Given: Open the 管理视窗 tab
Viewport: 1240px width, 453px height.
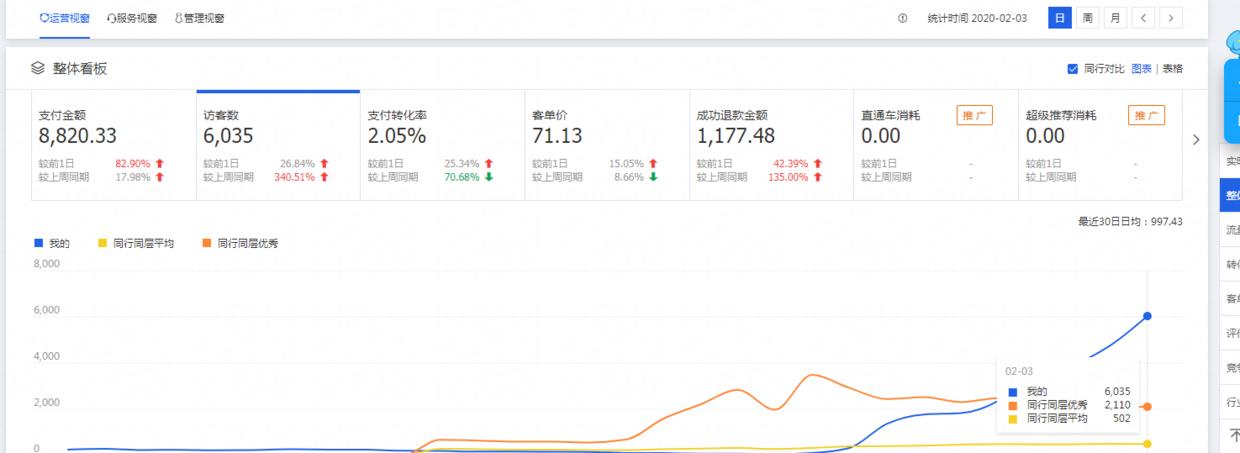Looking at the screenshot, I should pyautogui.click(x=199, y=18).
